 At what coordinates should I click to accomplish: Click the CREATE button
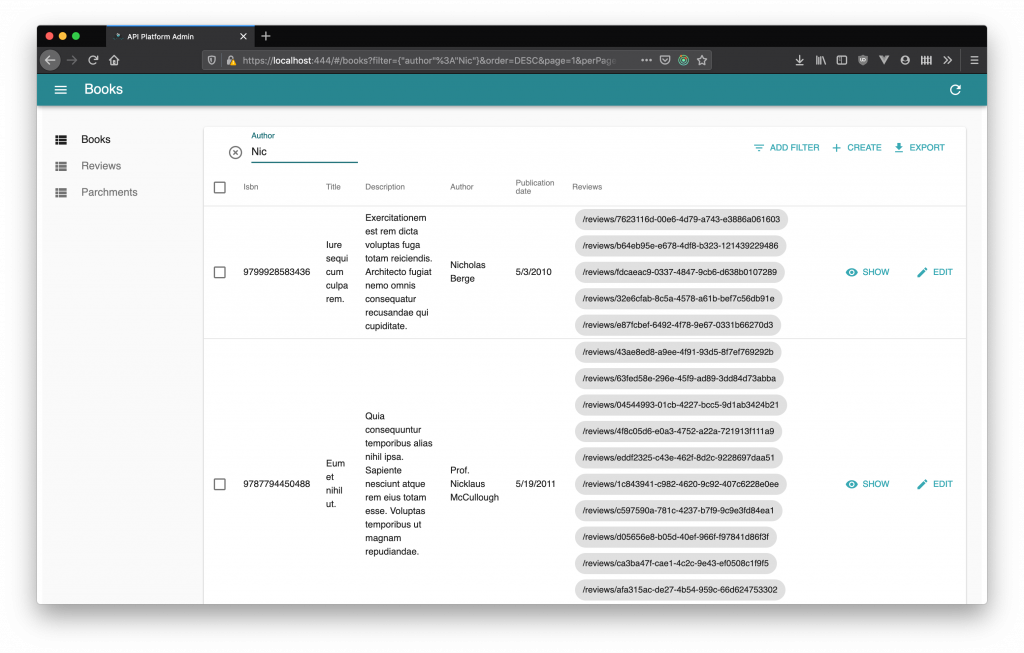856,147
